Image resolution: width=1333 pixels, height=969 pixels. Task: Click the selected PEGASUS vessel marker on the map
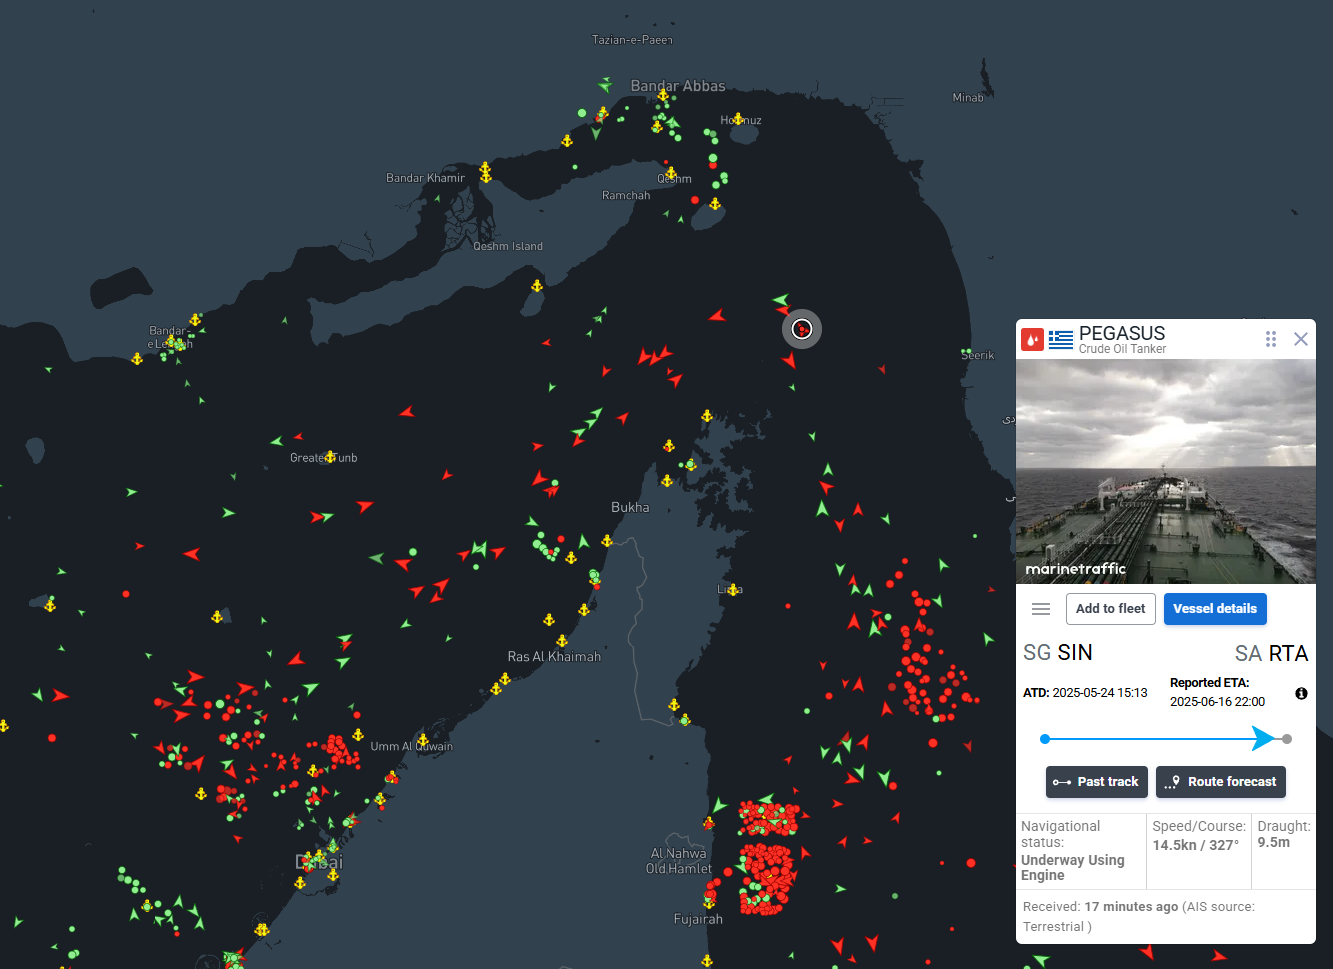click(802, 329)
